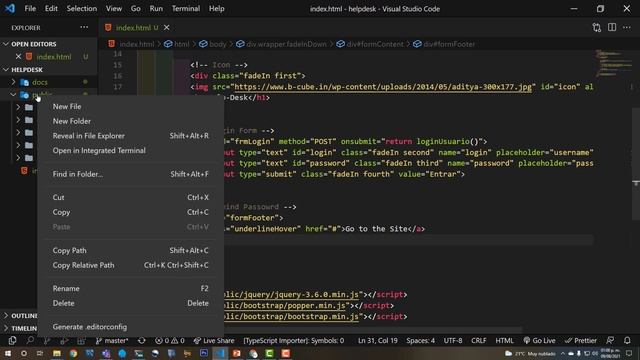This screenshot has width=640, height=360.
Task: Open notifications bell in status bar
Action: 627,340
